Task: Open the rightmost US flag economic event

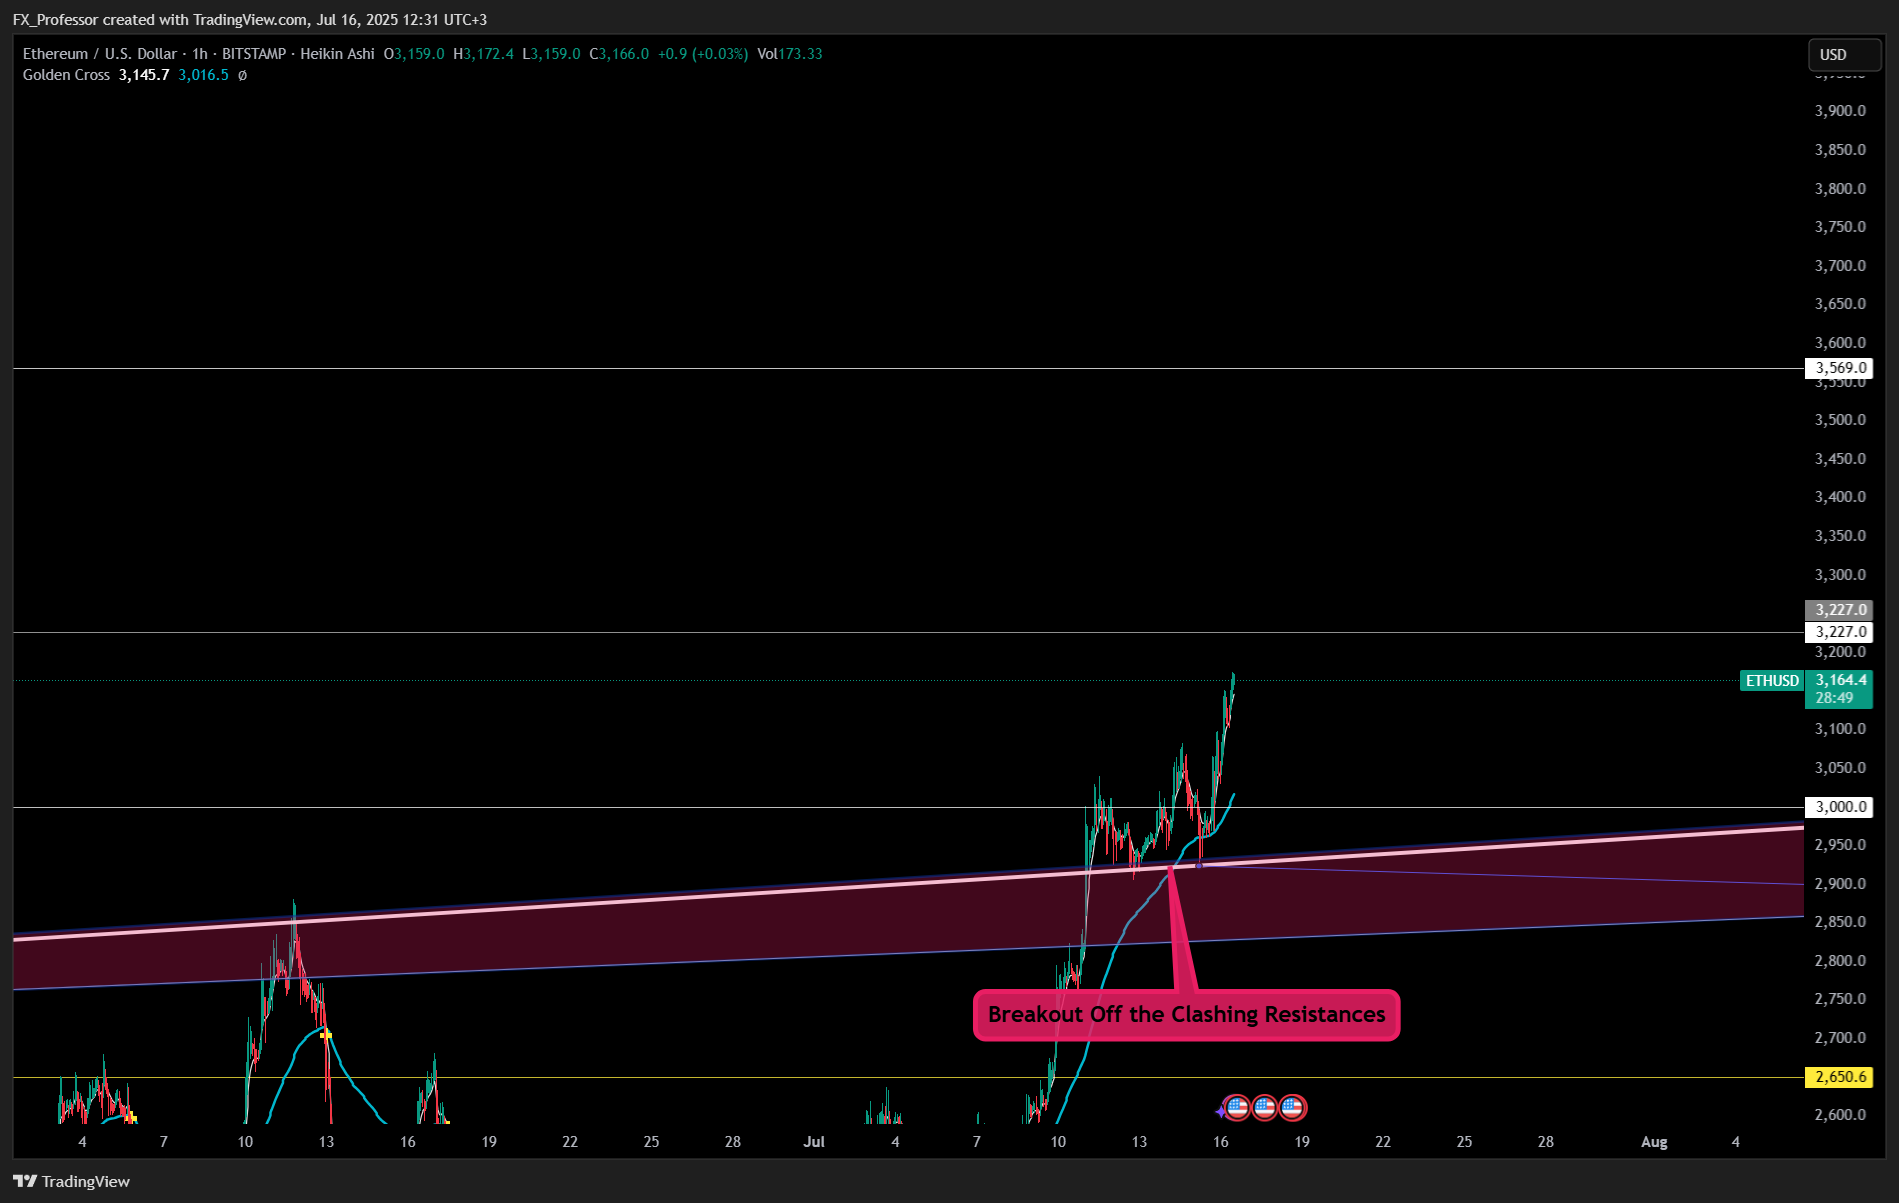Action: click(x=1293, y=1108)
